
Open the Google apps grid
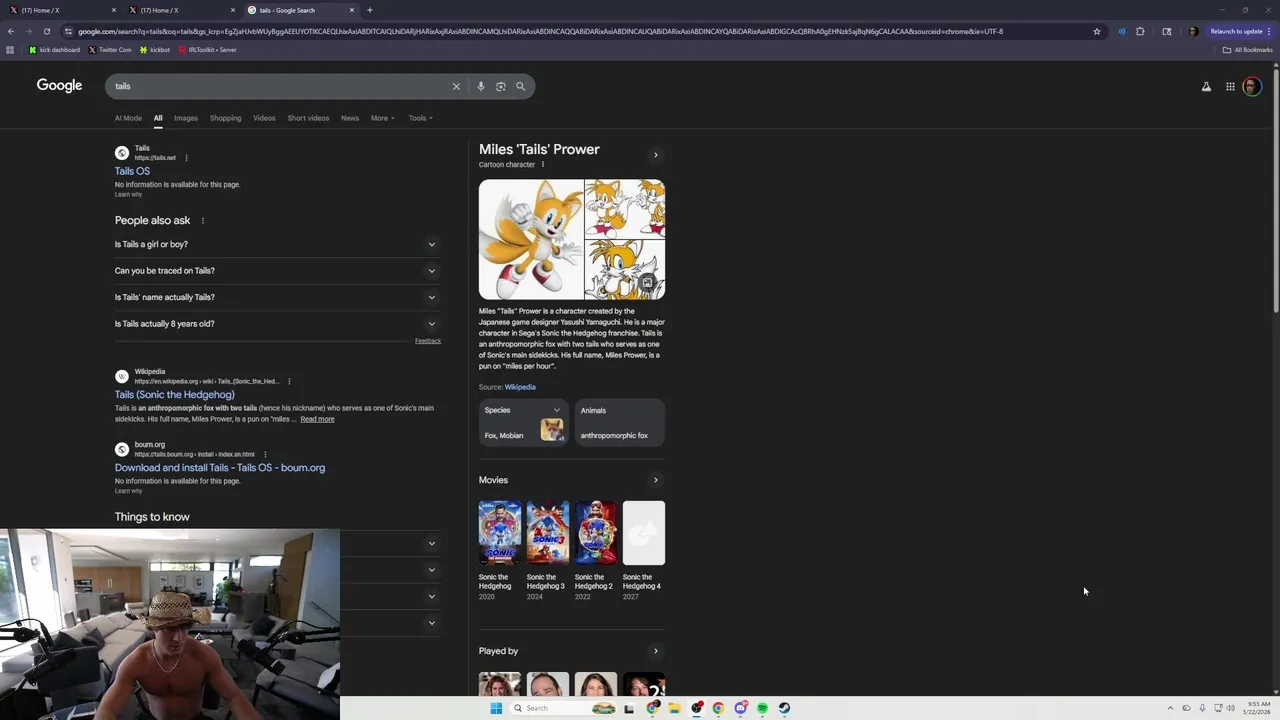(x=1230, y=87)
